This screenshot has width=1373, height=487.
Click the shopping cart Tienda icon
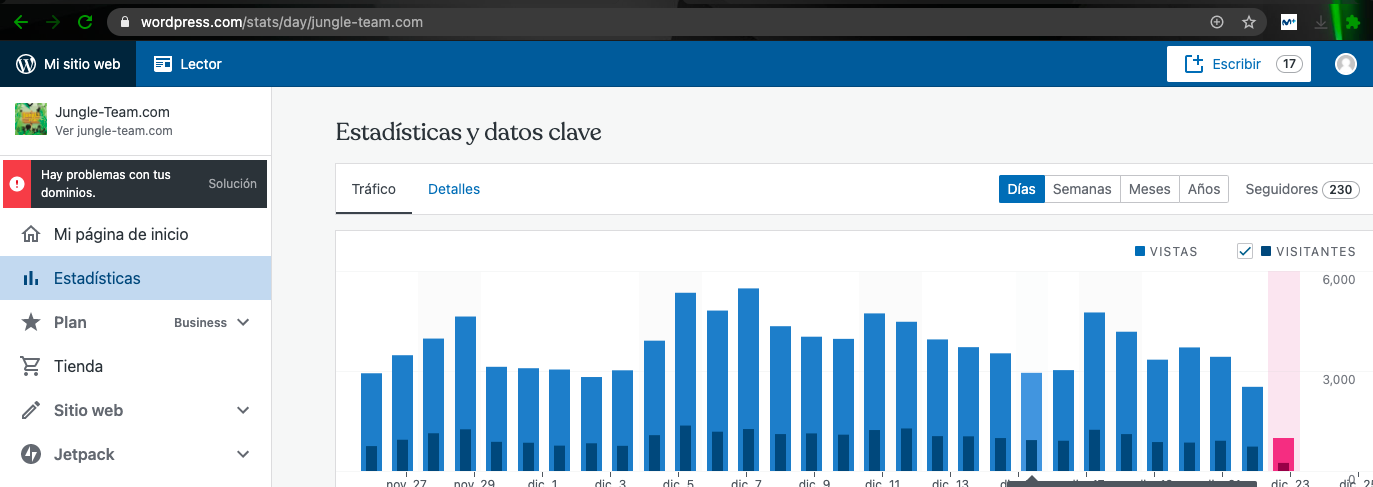(x=31, y=367)
